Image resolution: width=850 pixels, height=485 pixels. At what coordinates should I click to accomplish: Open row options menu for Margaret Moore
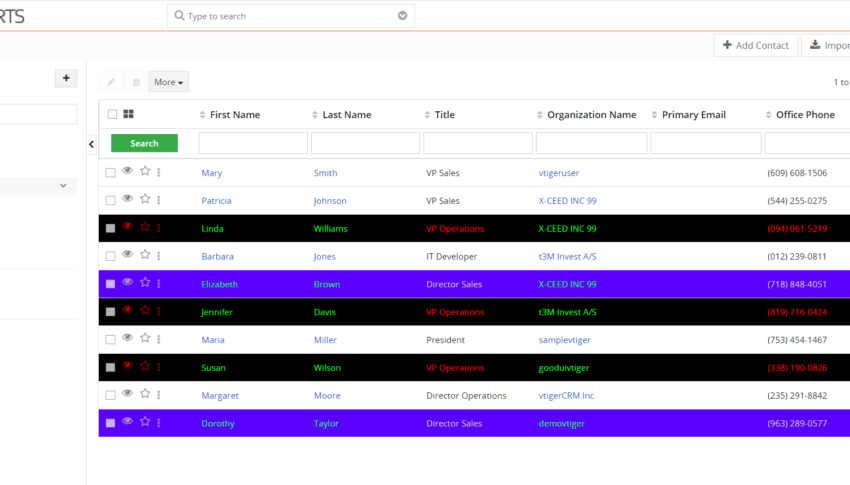[159, 395]
